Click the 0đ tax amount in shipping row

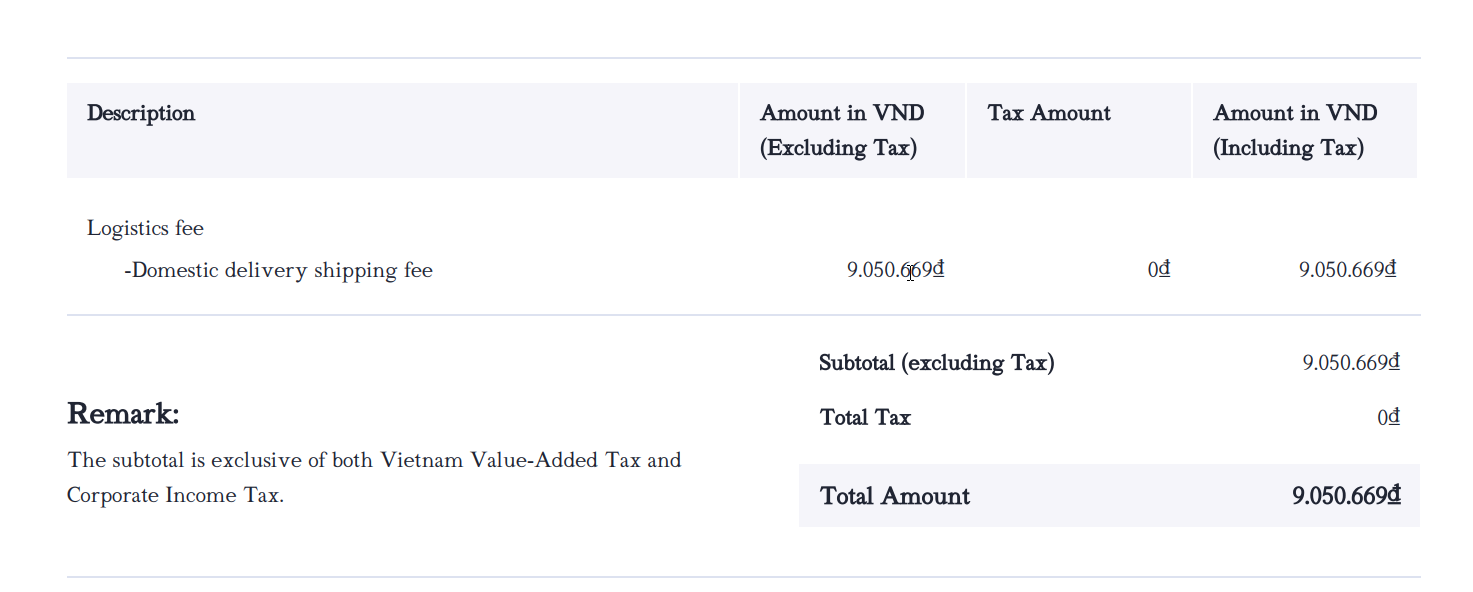pos(1159,270)
